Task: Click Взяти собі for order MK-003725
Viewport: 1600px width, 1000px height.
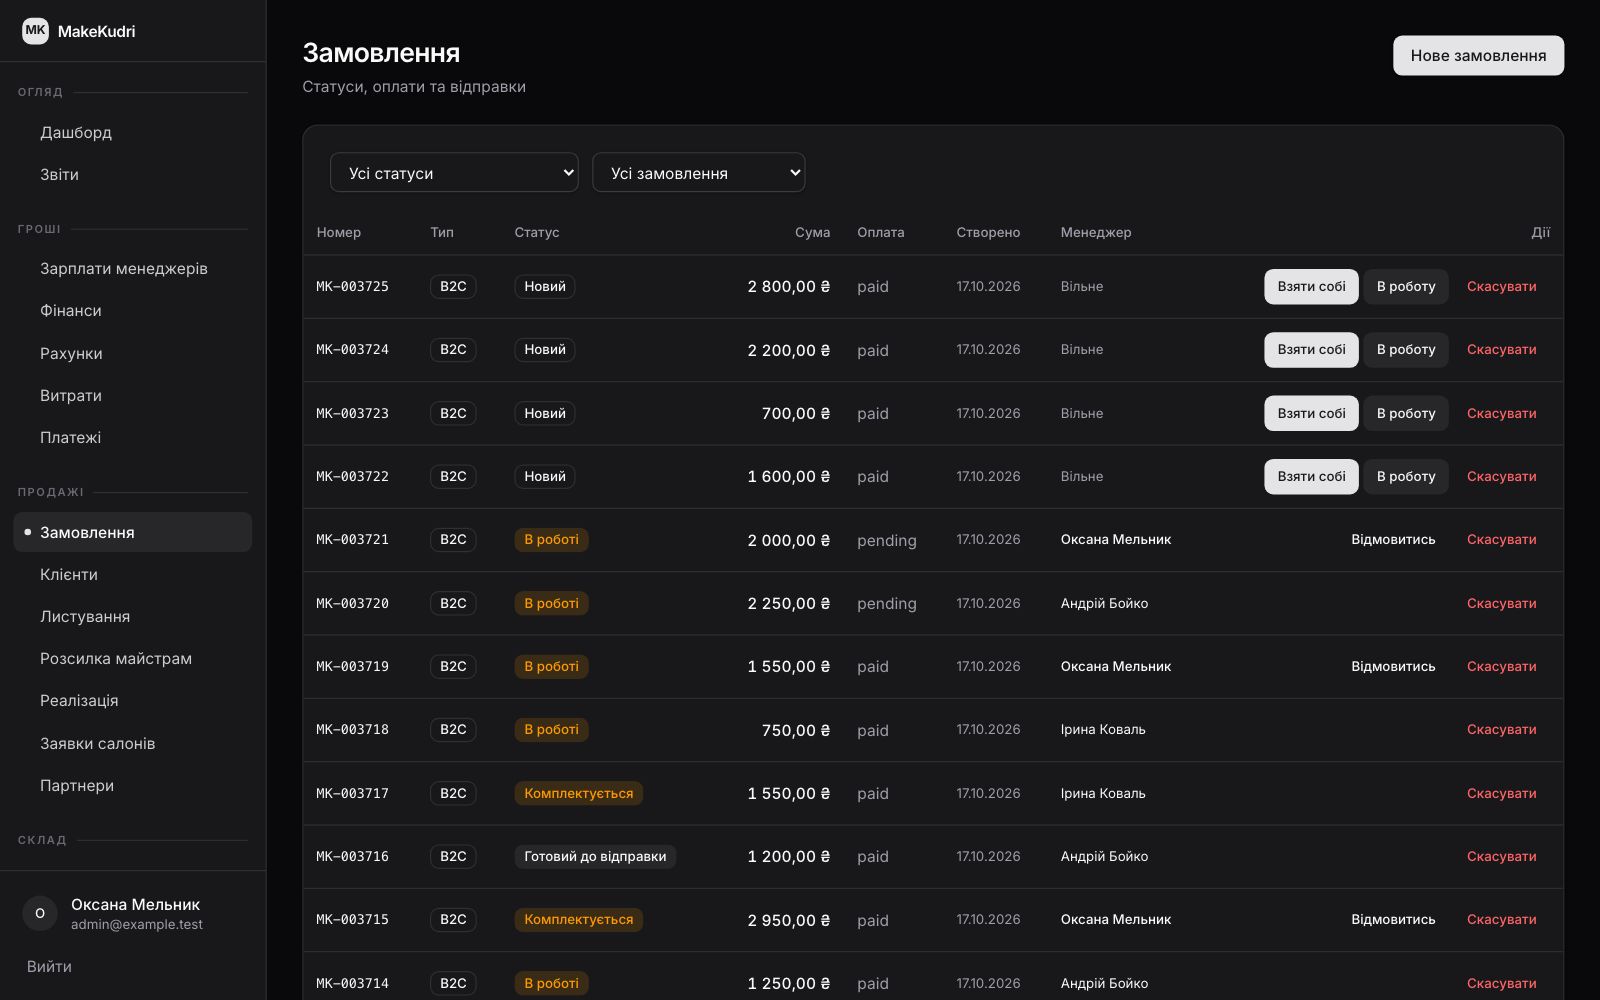Action: (x=1311, y=286)
